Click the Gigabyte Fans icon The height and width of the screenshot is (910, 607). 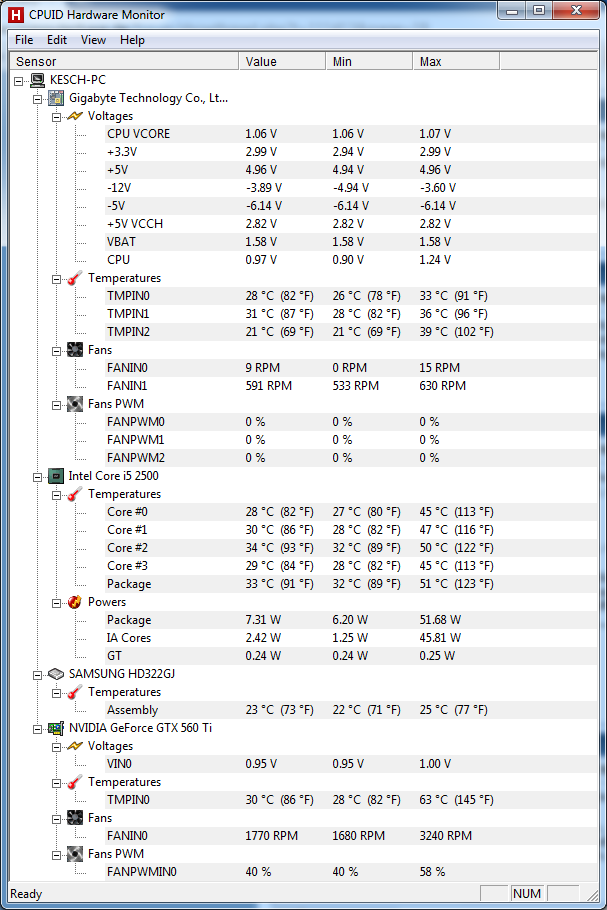[x=75, y=350]
